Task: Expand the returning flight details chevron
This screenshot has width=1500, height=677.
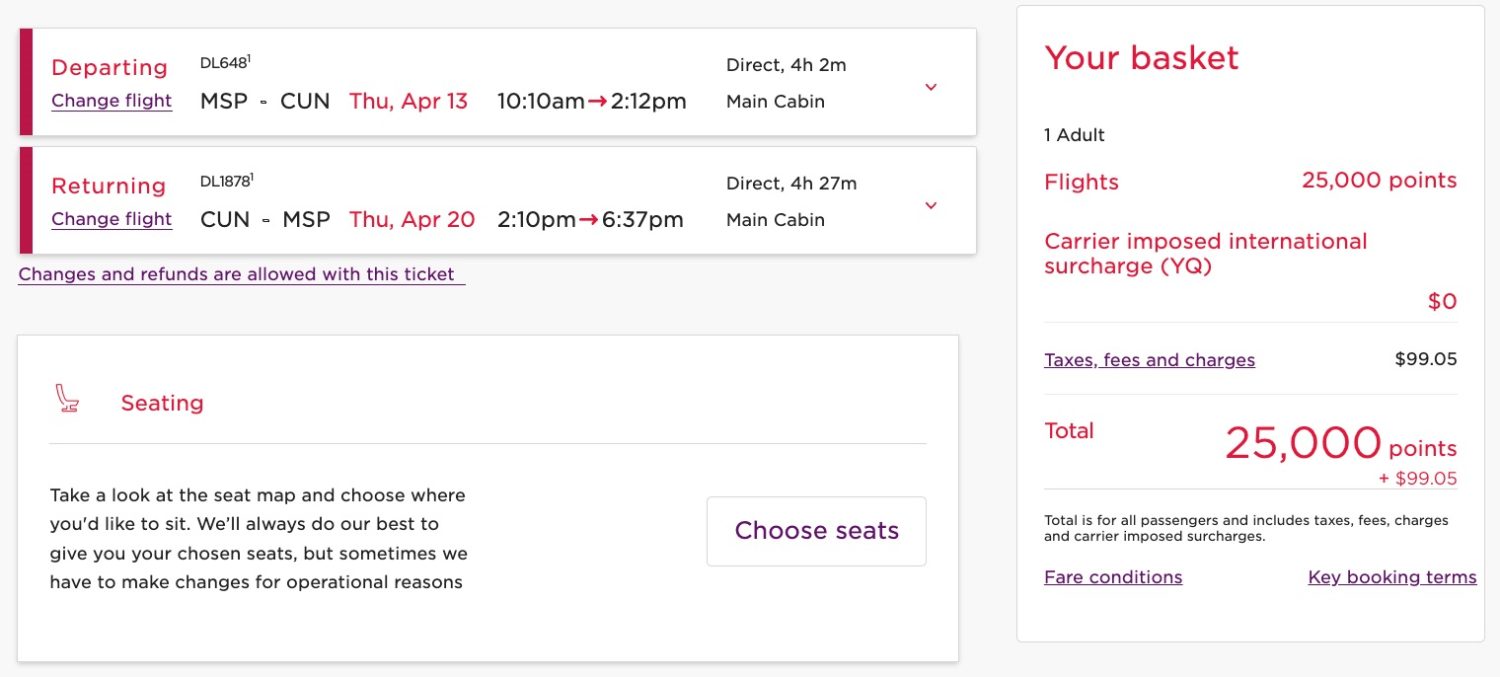Action: 931,205
